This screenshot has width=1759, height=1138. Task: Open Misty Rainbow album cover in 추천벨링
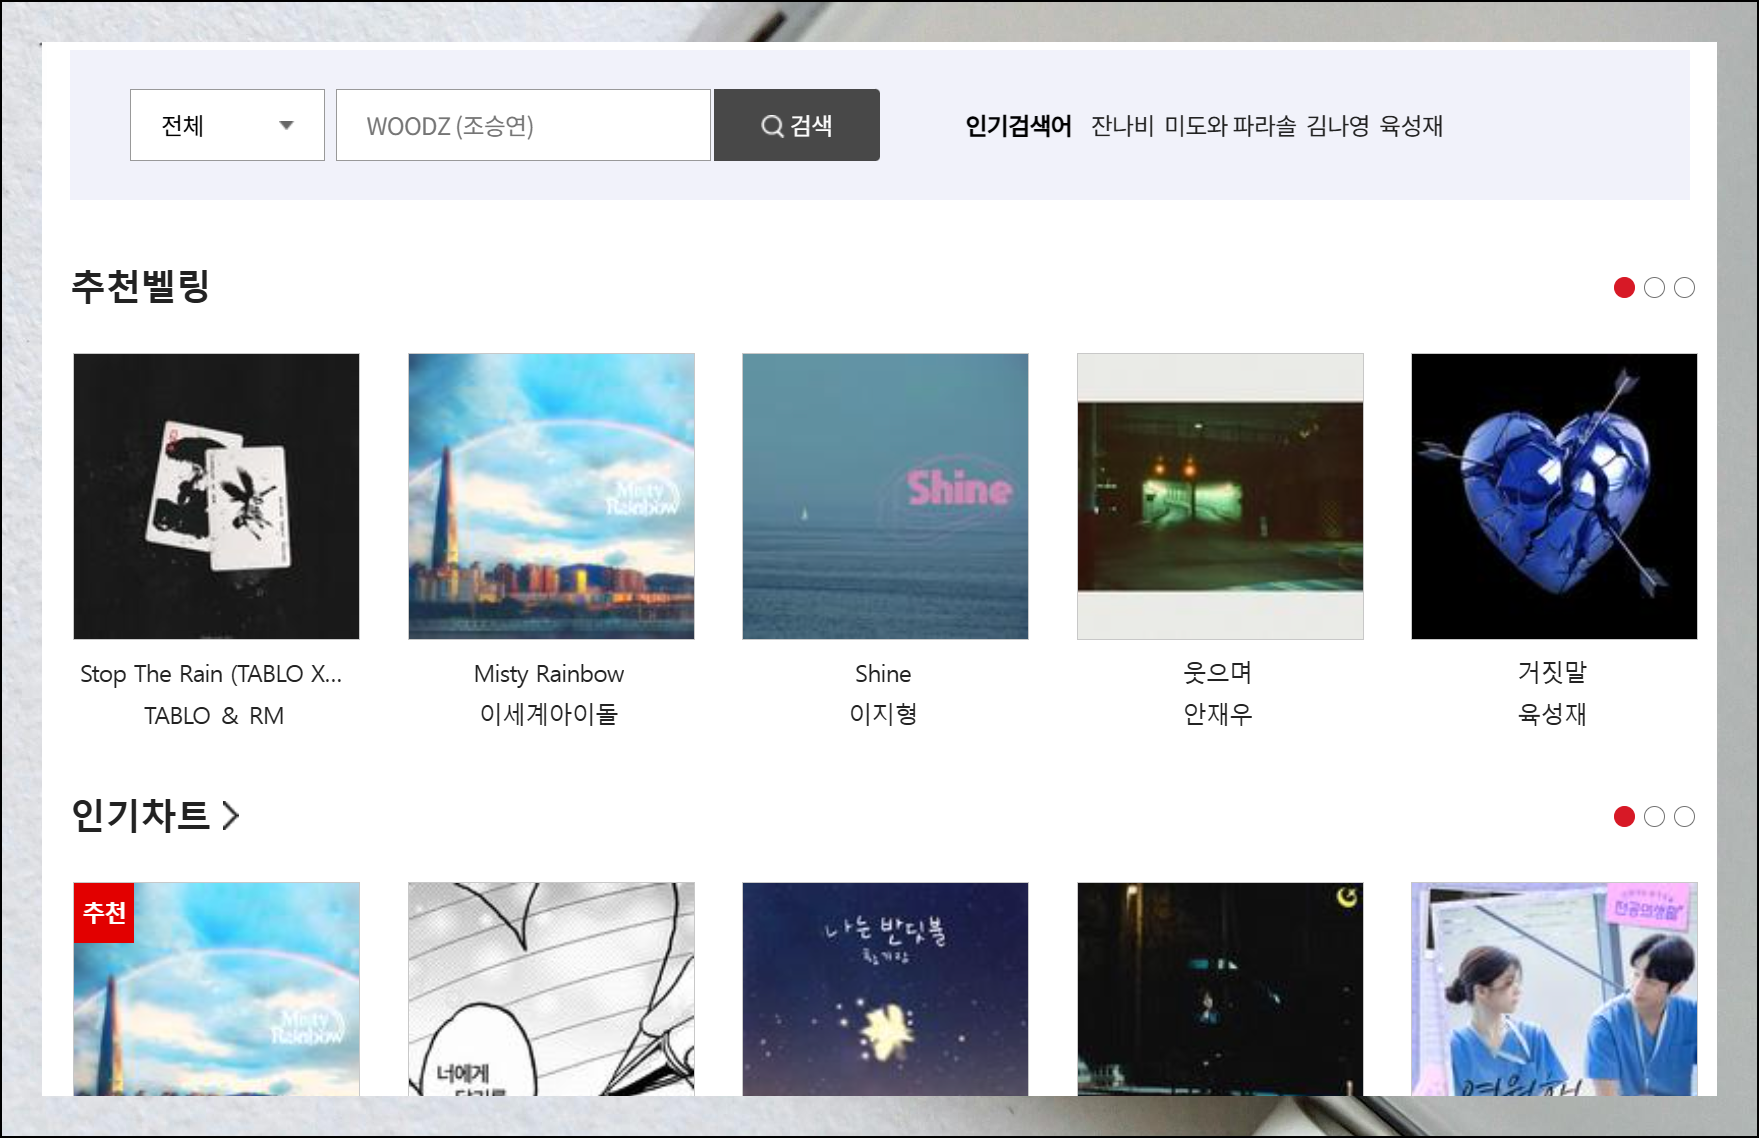[x=551, y=496]
